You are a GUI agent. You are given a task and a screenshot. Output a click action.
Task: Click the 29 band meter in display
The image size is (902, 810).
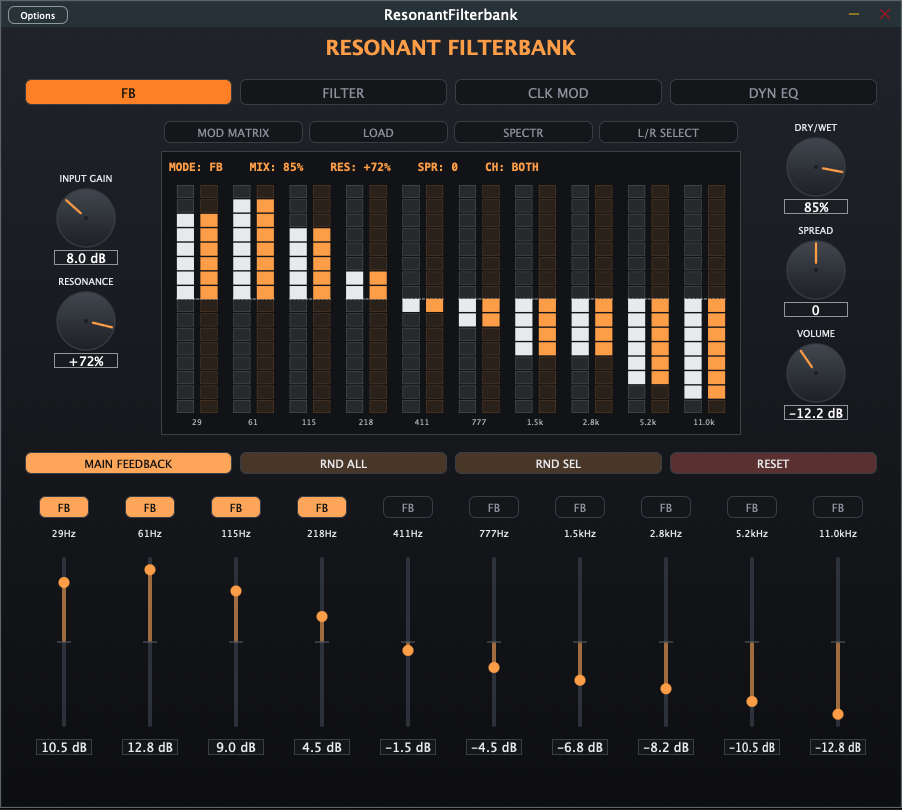pos(197,299)
